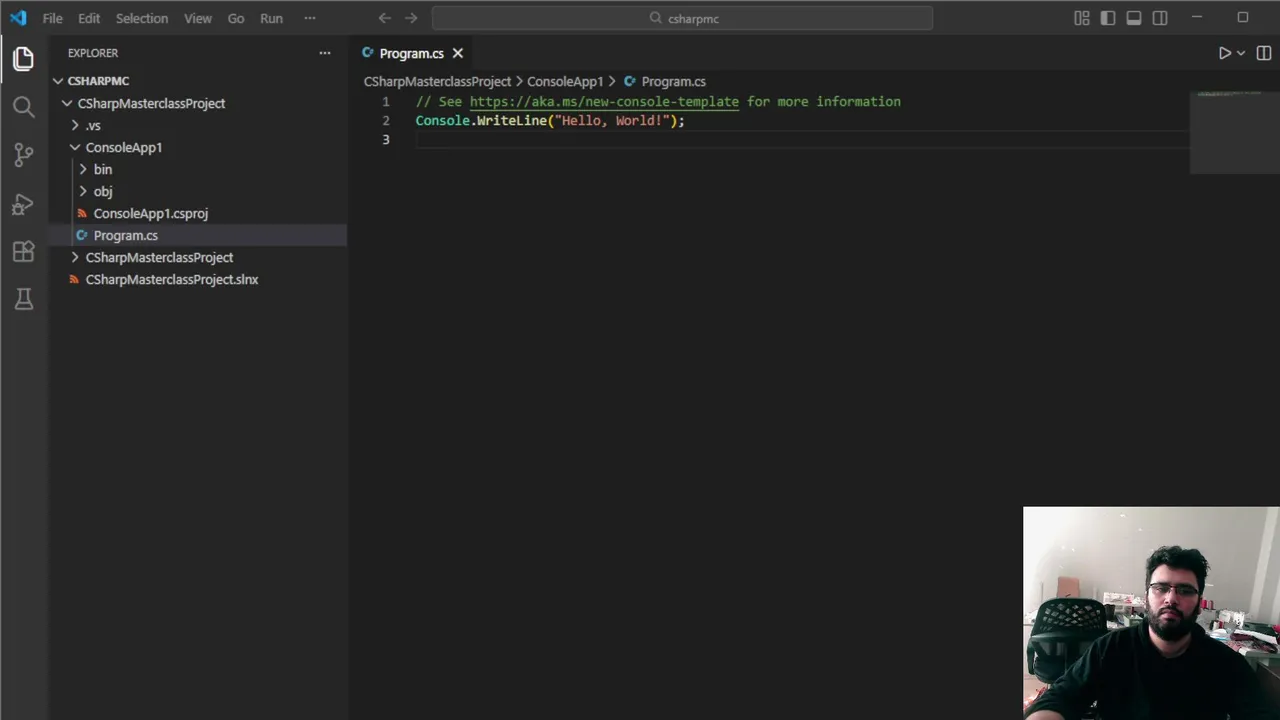Toggle the bottom panel
The image size is (1280, 720).
(x=1134, y=18)
